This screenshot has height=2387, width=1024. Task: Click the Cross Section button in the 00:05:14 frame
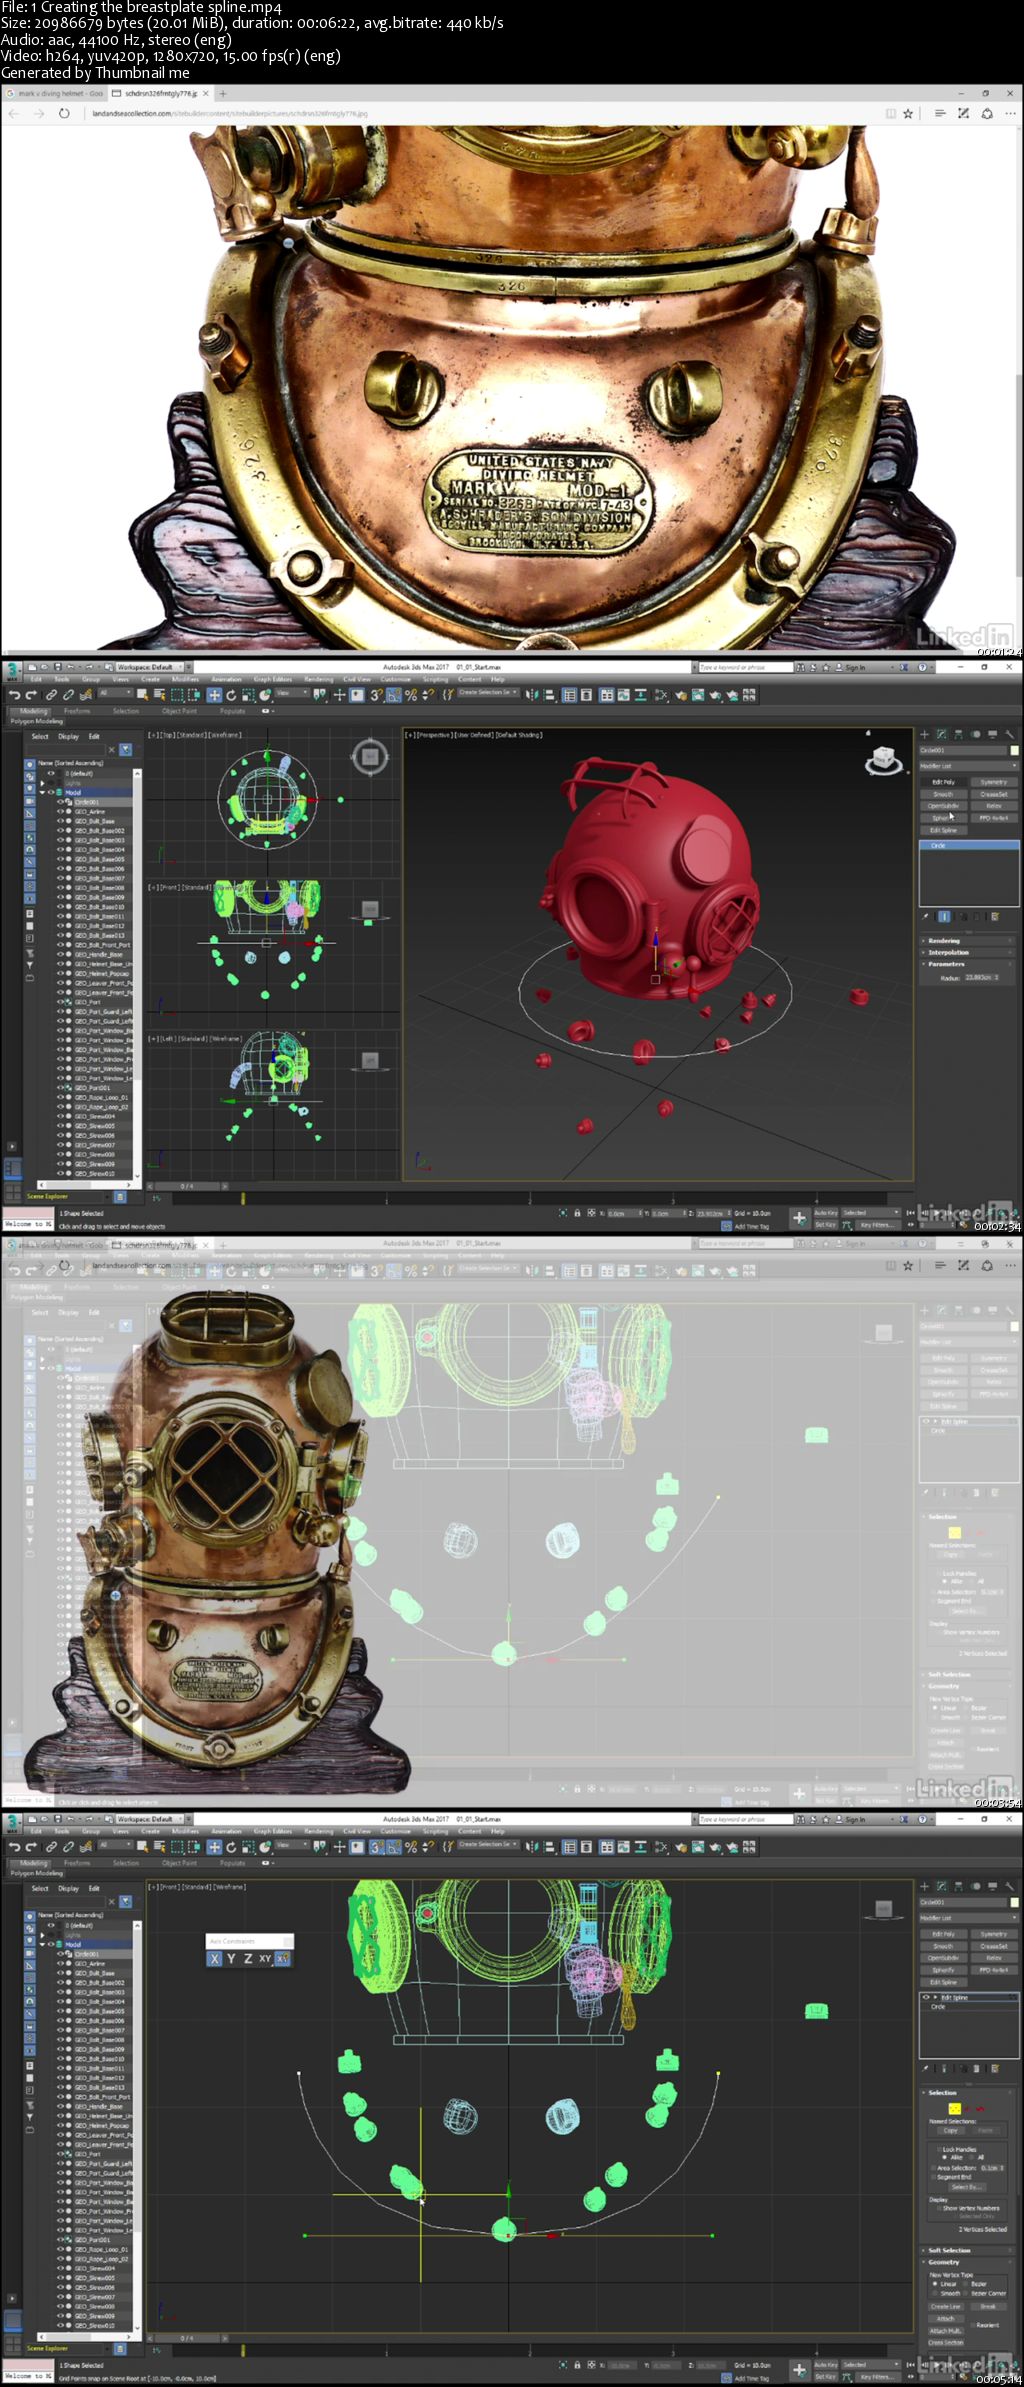(x=946, y=2342)
